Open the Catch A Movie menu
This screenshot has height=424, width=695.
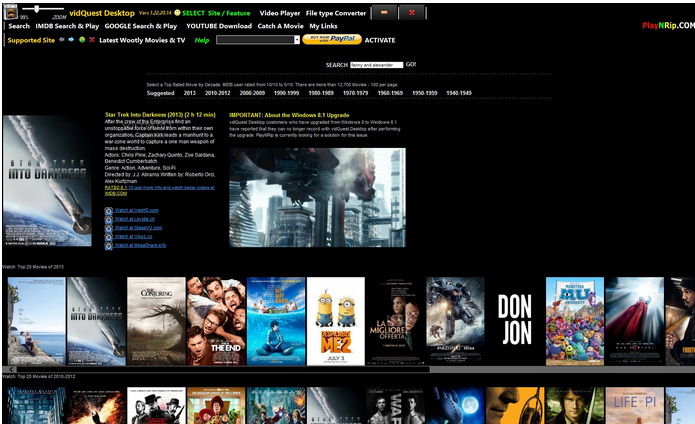tap(281, 26)
